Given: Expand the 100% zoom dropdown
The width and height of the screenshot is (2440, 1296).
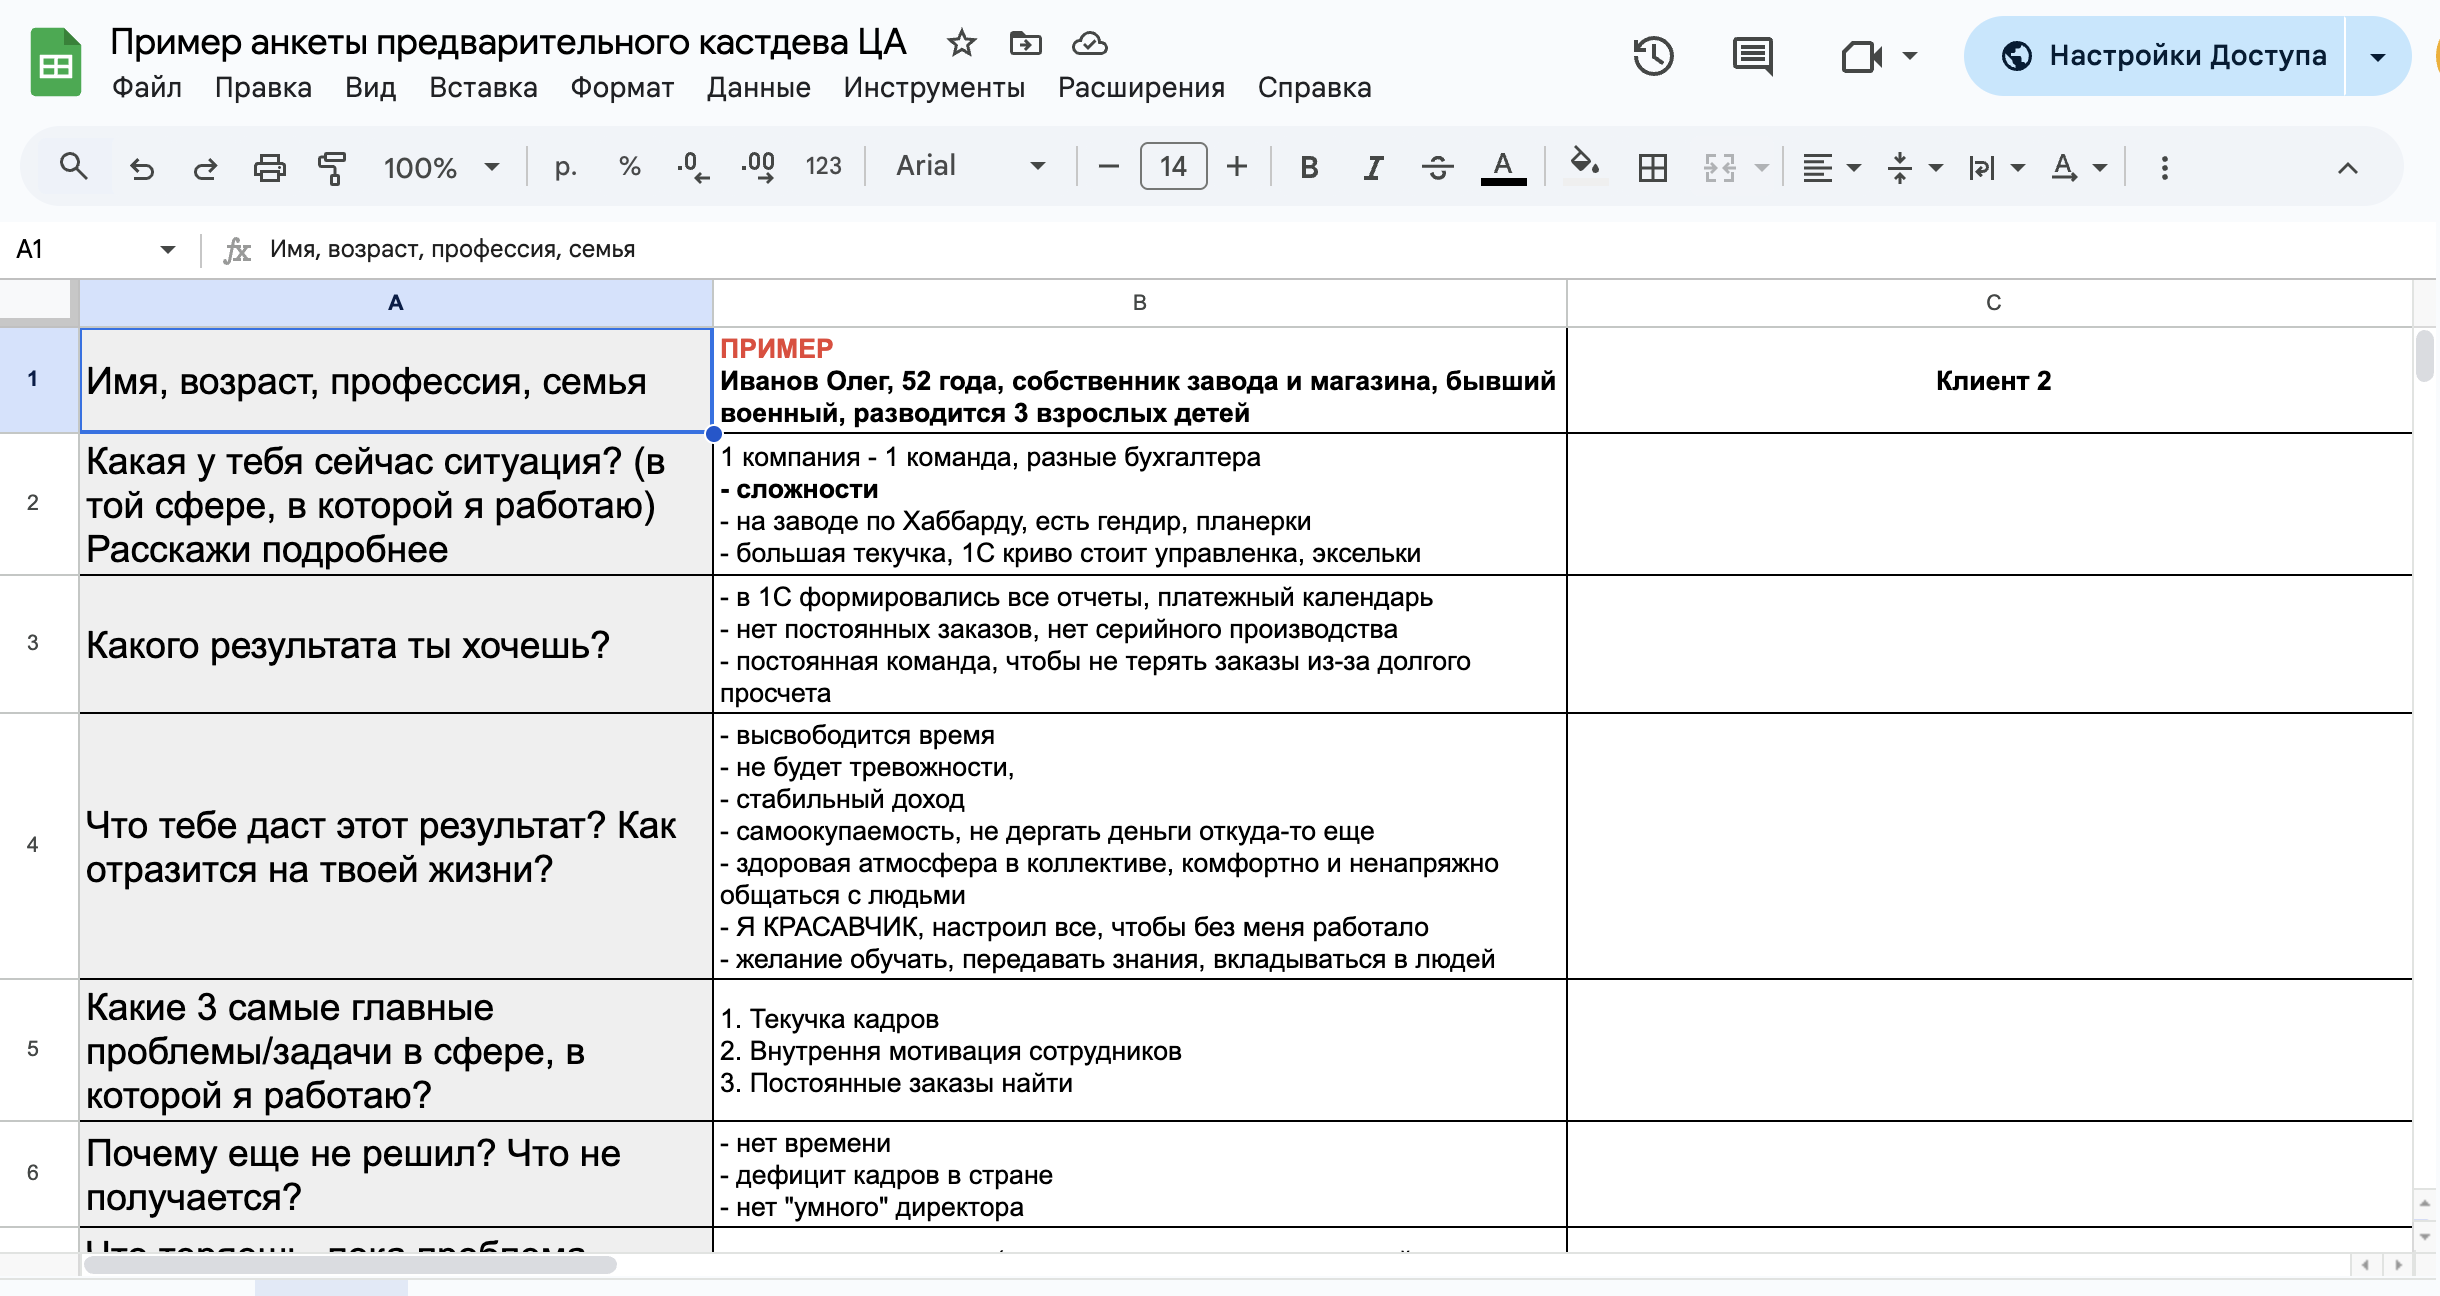Looking at the screenshot, I should point(441,167).
